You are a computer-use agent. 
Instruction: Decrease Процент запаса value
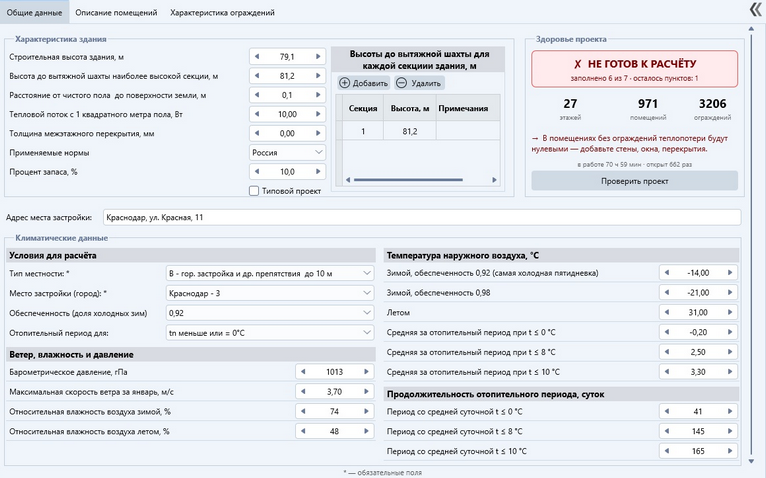click(x=257, y=172)
